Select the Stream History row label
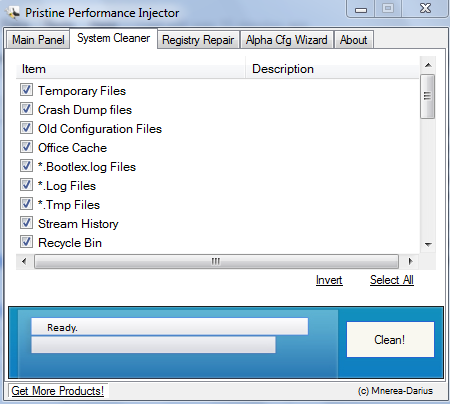The width and height of the screenshot is (450, 404). (x=78, y=224)
